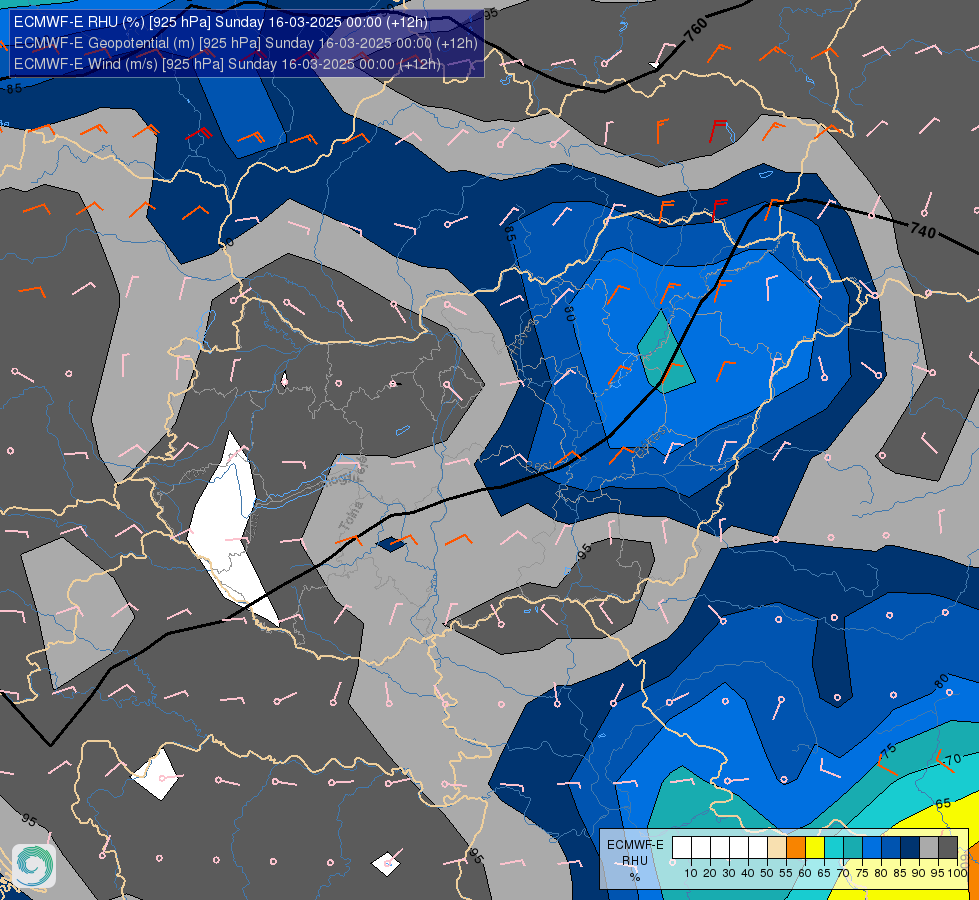The height and width of the screenshot is (900, 979).
Task: Click the bright blue 75–80 legend swatch
Action: pos(872,848)
